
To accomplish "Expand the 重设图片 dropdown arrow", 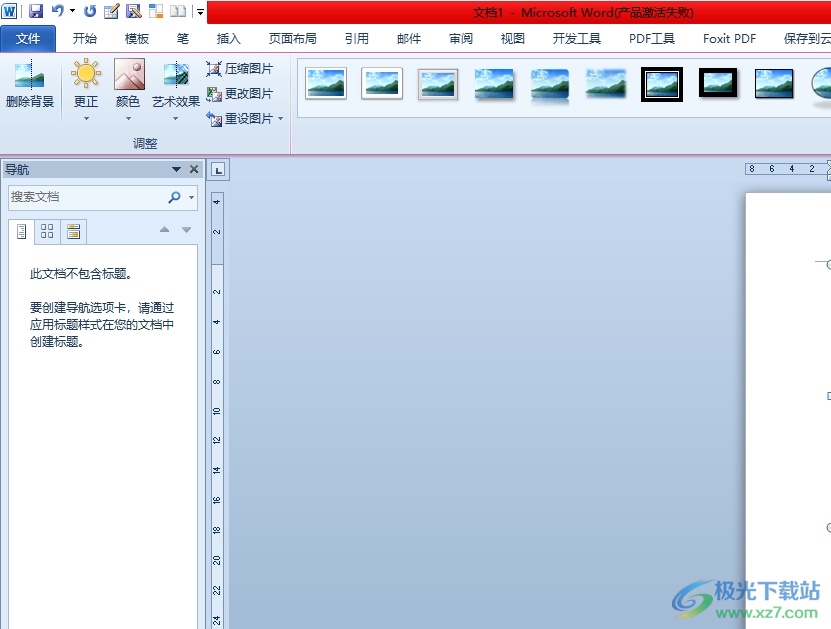I will (x=281, y=119).
